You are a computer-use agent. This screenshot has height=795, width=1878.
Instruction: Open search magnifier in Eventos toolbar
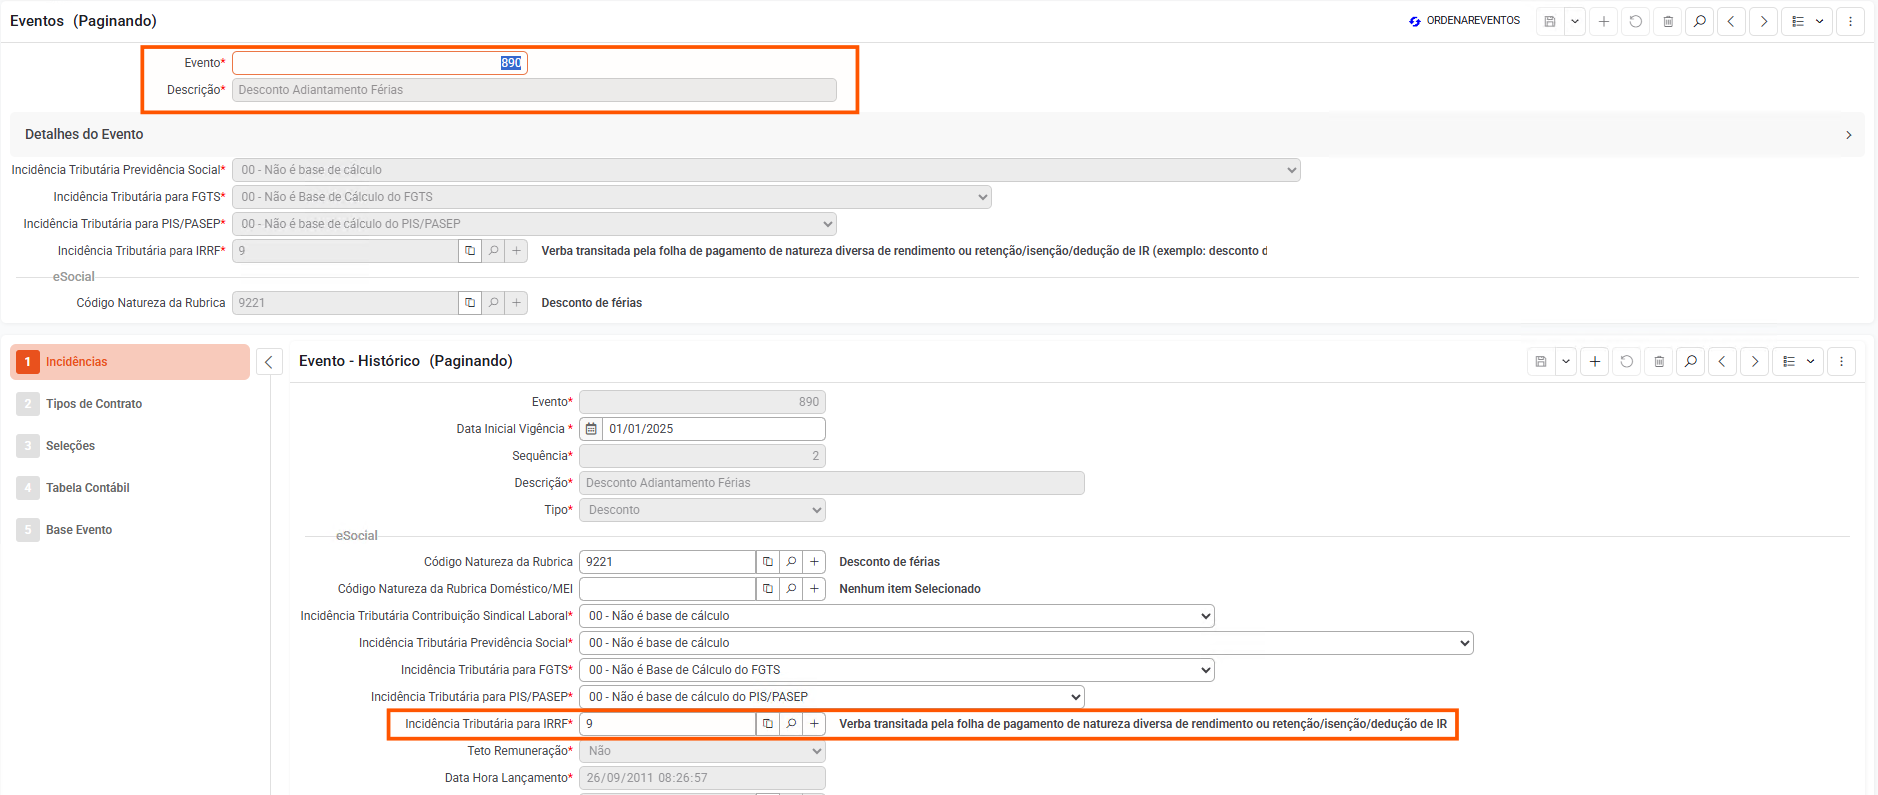coord(1699,21)
